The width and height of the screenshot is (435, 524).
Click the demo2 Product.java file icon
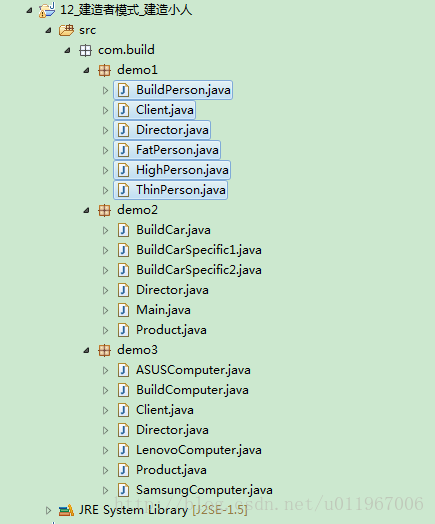coord(124,331)
